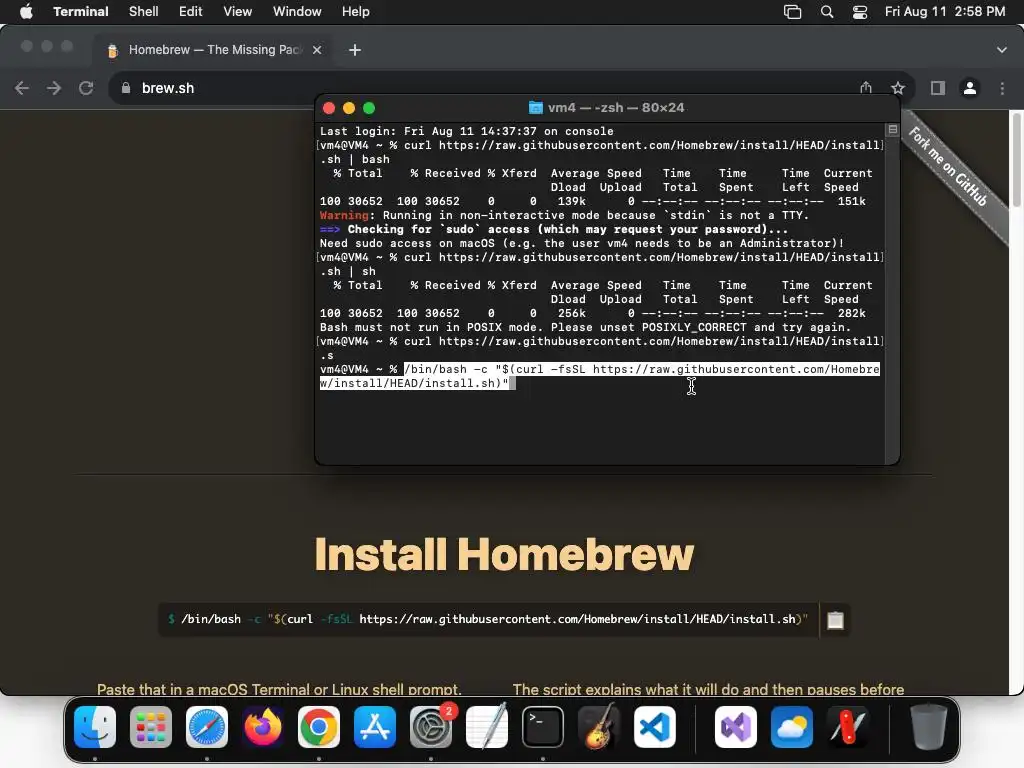
Task: Click the highlighted /bin/bash command in Terminal
Action: (x=600, y=376)
